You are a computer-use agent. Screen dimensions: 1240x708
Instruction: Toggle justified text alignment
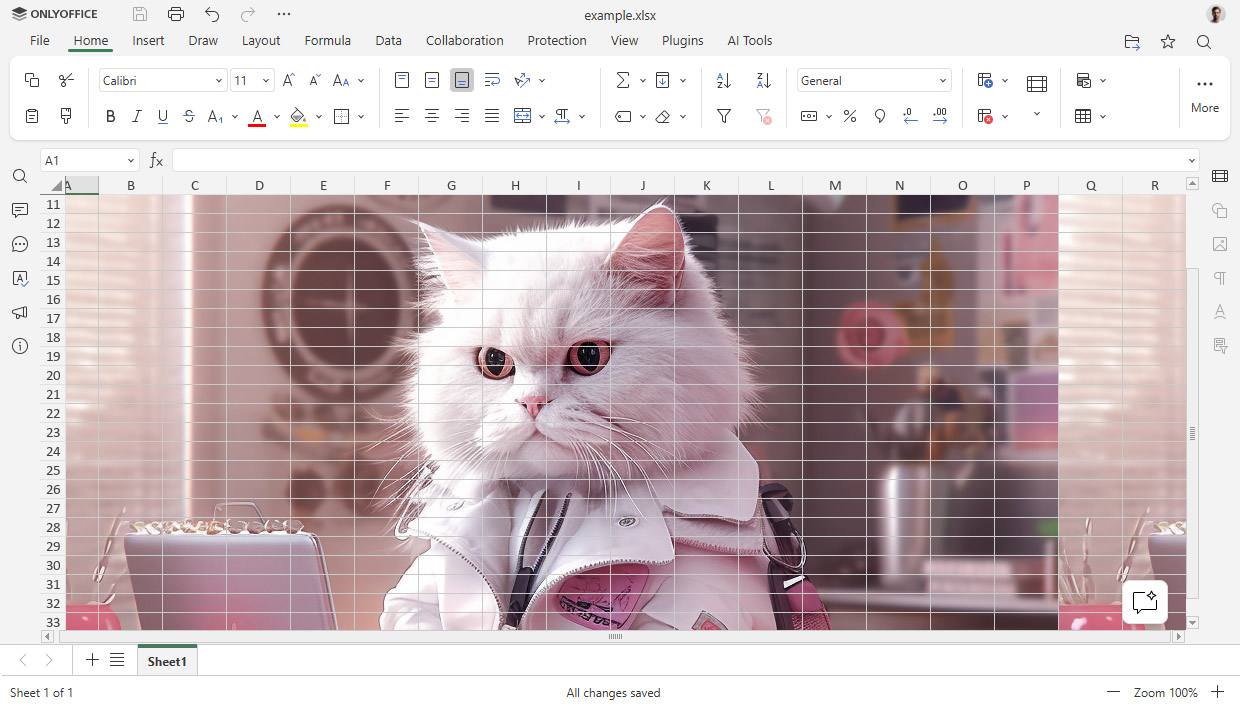click(492, 116)
